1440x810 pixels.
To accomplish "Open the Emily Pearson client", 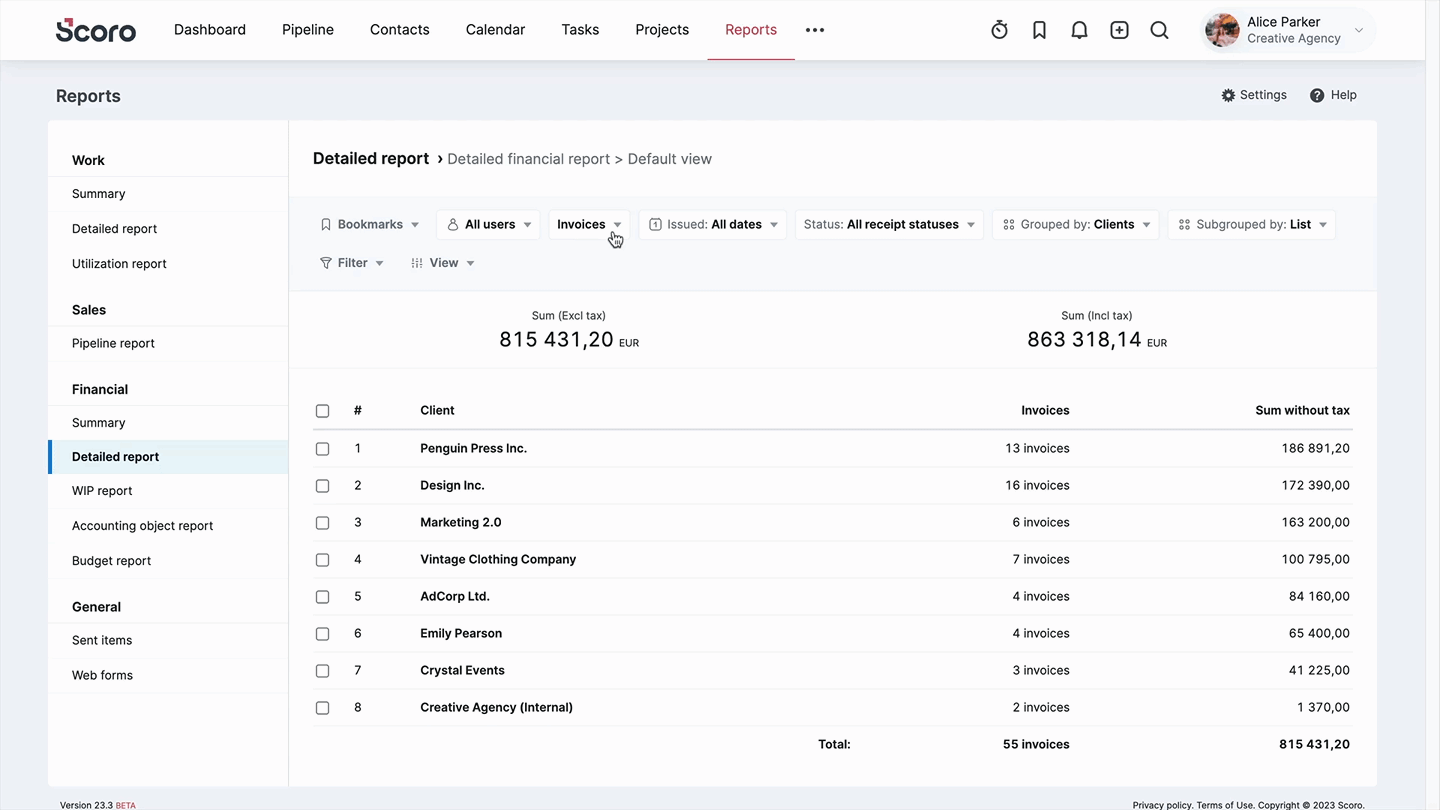I will pyautogui.click(x=461, y=634).
